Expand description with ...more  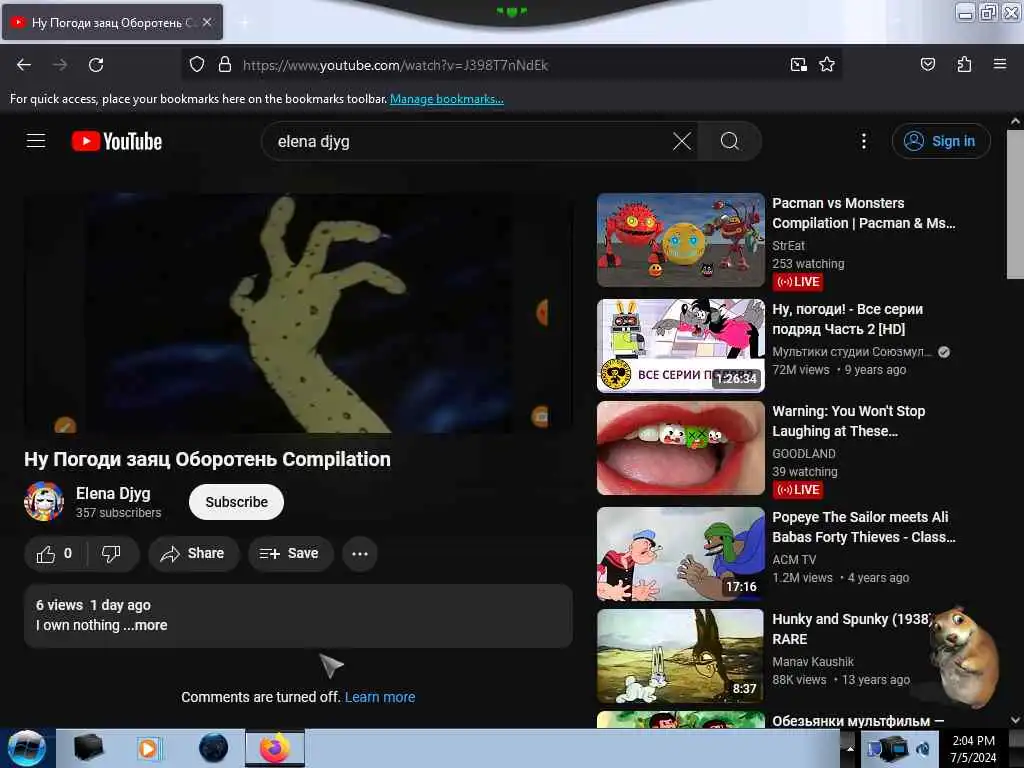147,625
